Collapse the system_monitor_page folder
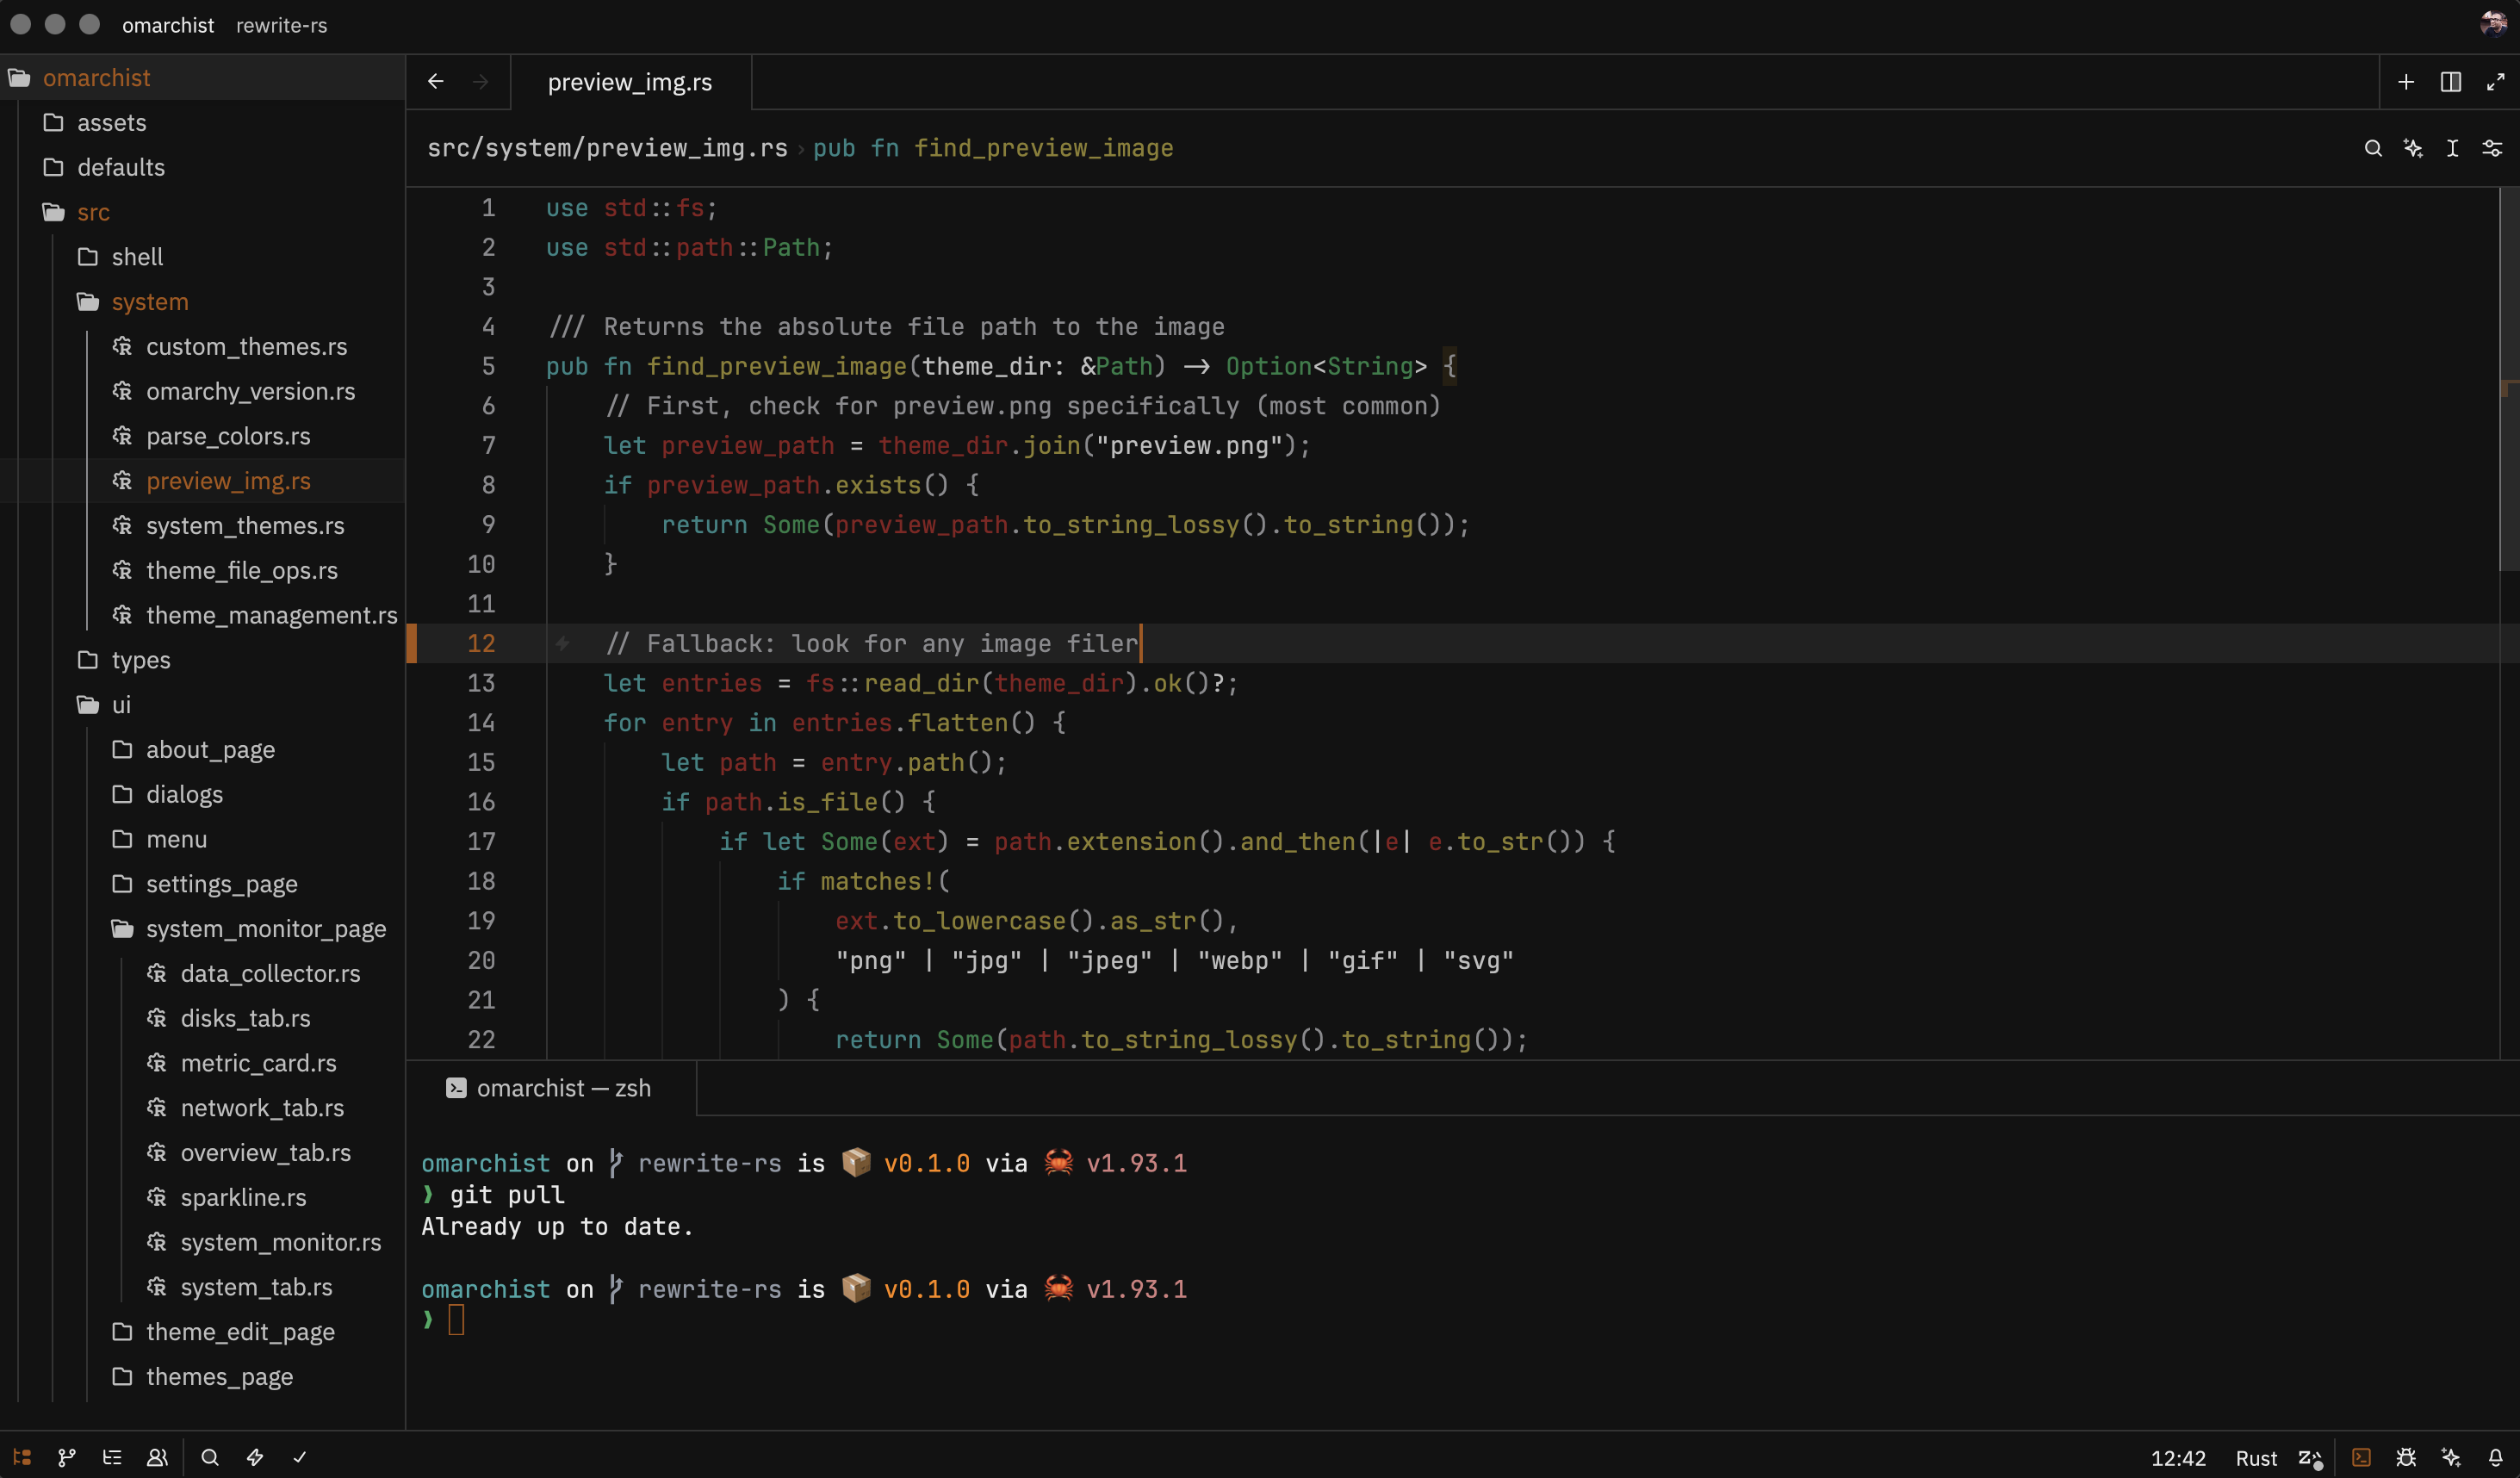Viewport: 2520px width, 1478px height. coord(202,928)
